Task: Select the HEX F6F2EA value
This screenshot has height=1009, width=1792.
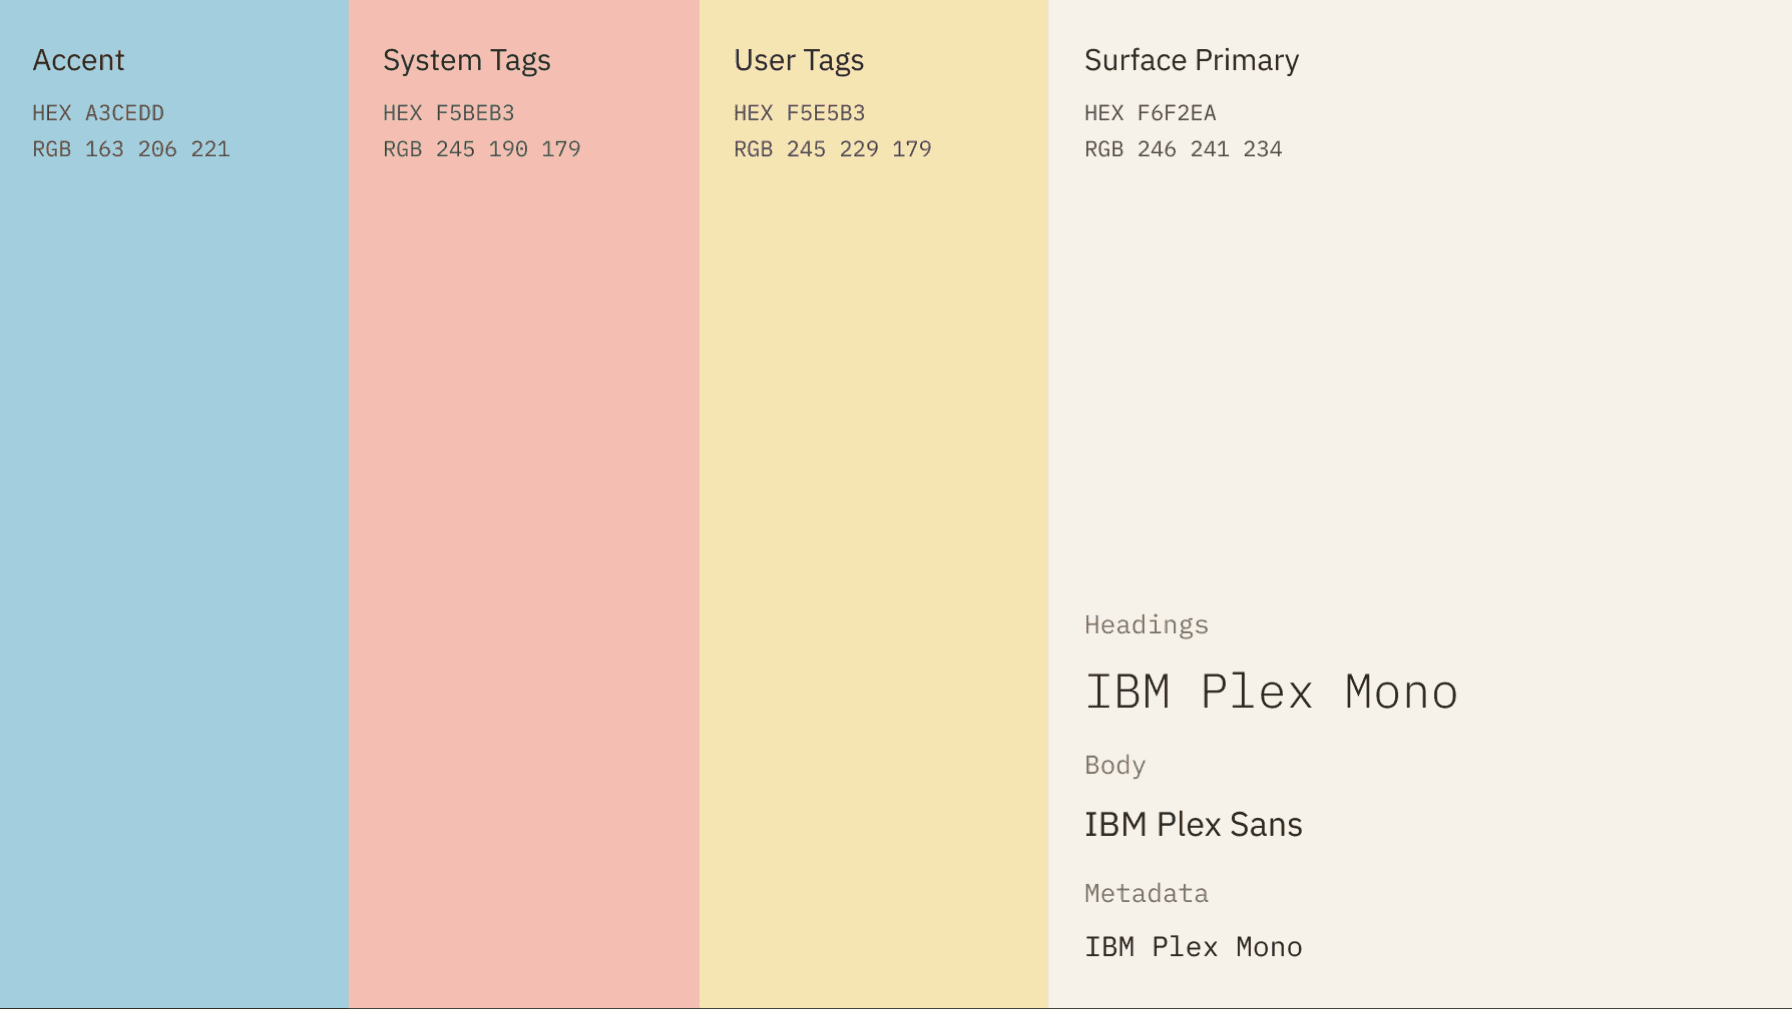Action: click(x=1151, y=113)
